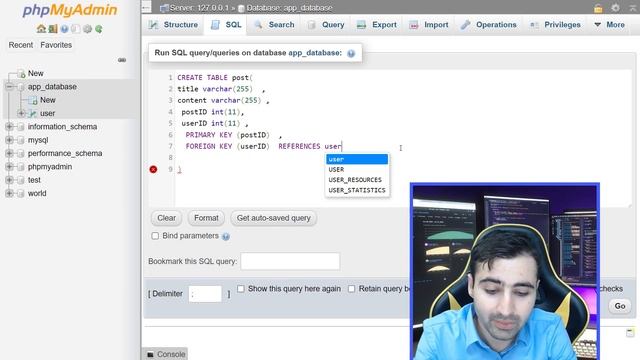Pick USER_RESOURCES from autocomplete list
This screenshot has width=640, height=360.
point(357,180)
